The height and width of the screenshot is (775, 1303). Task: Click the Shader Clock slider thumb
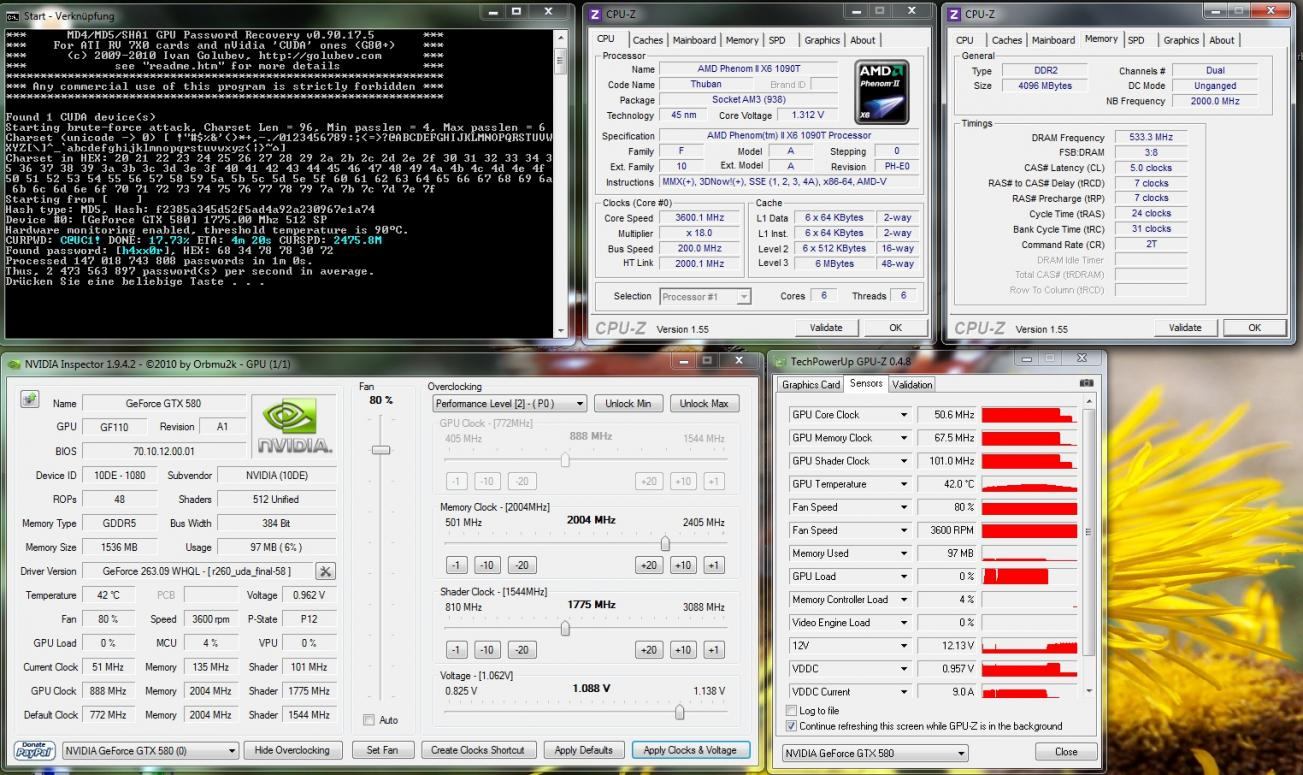[x=565, y=628]
